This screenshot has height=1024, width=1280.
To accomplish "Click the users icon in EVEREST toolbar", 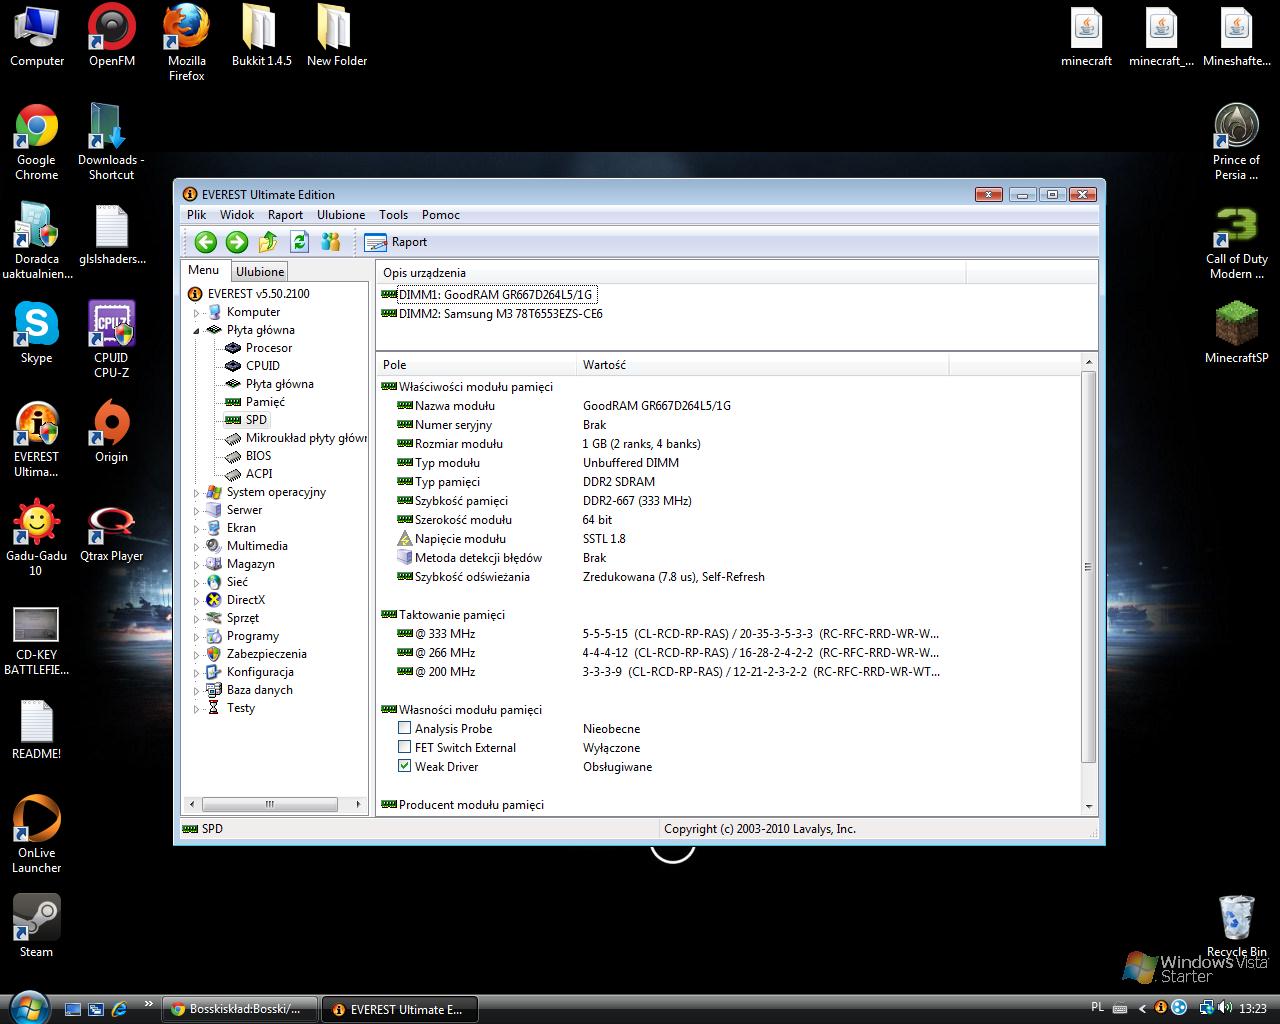I will pos(331,241).
